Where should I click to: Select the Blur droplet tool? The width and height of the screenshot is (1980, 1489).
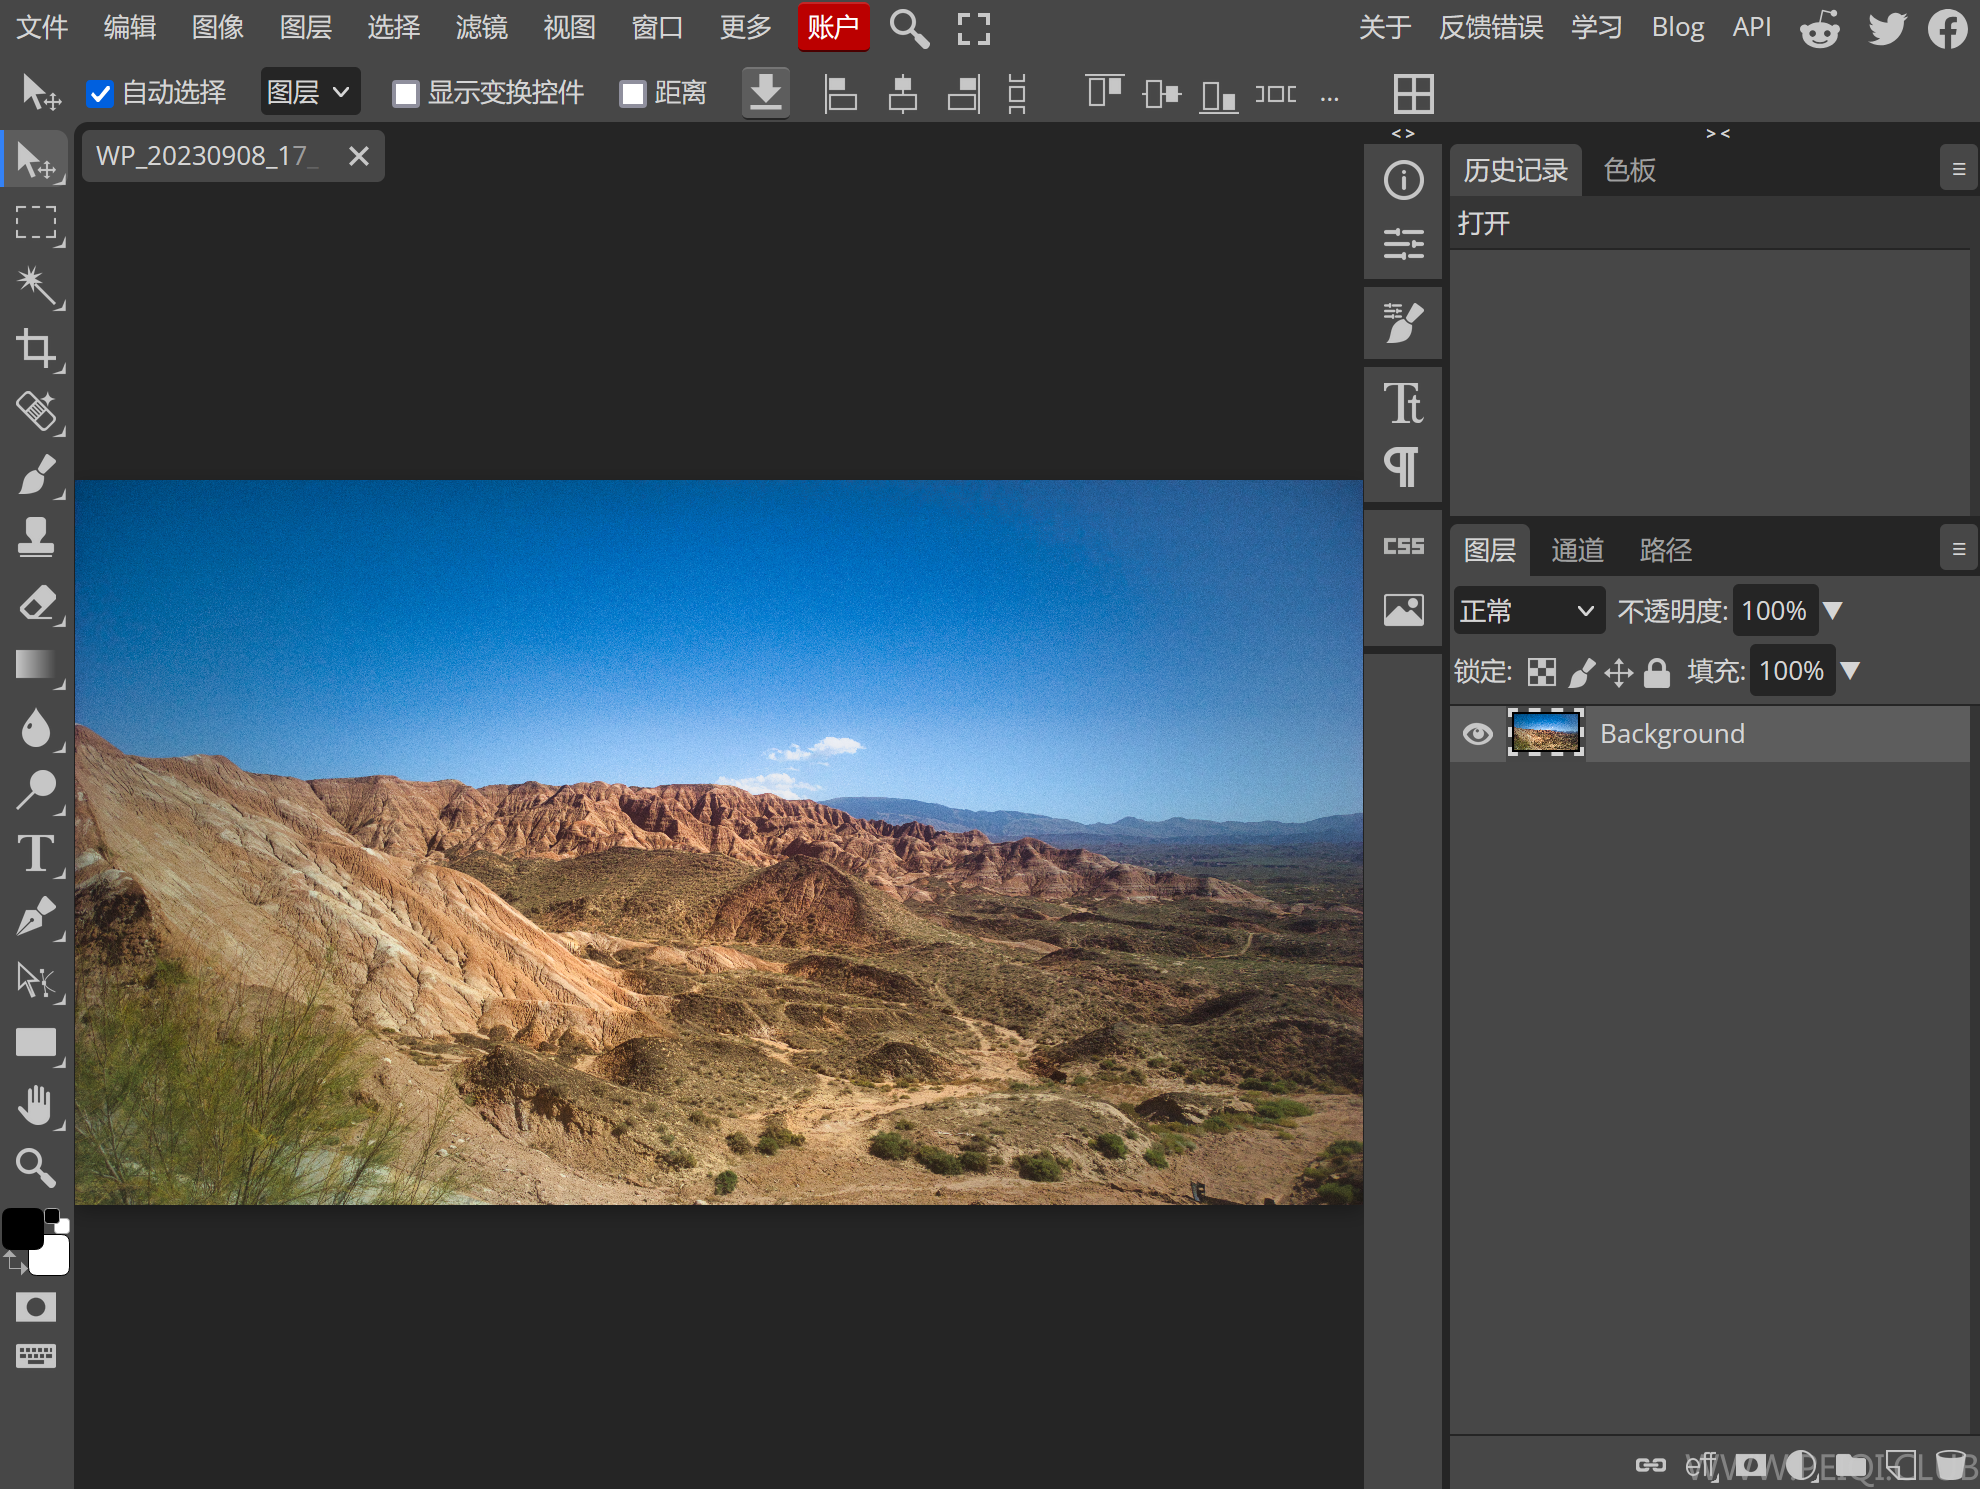[x=36, y=728]
